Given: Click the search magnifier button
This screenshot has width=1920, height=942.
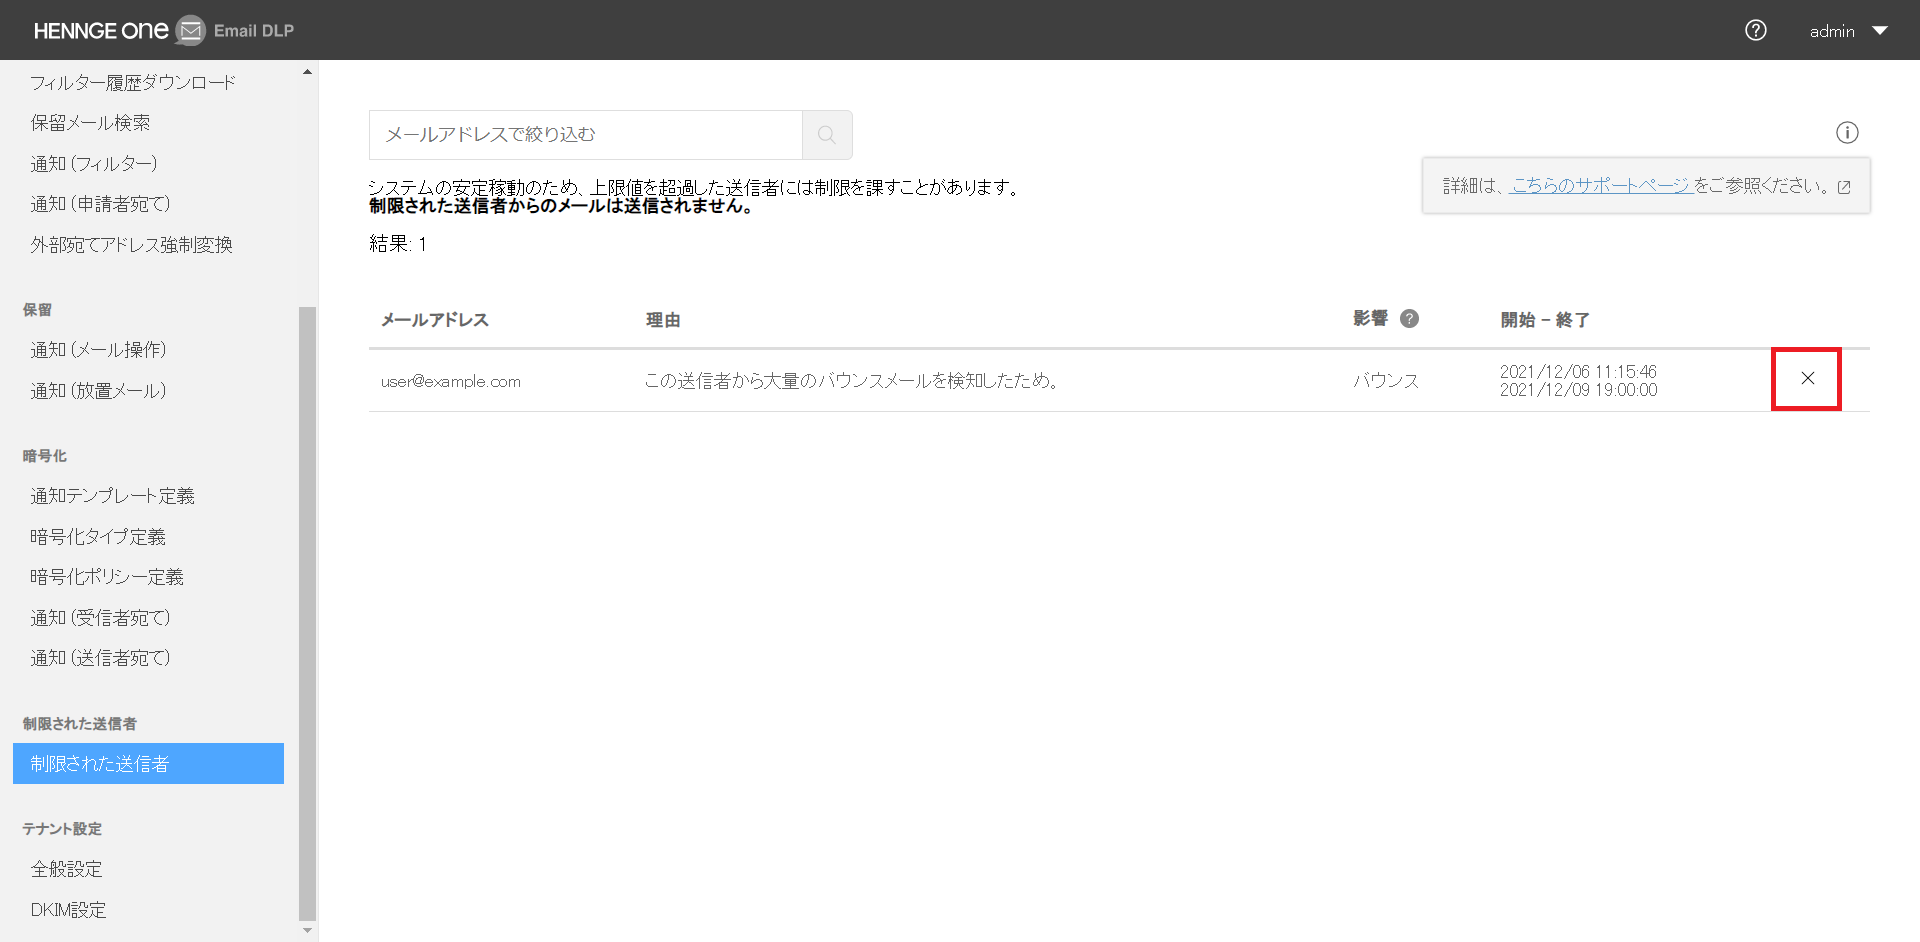Looking at the screenshot, I should 827,135.
